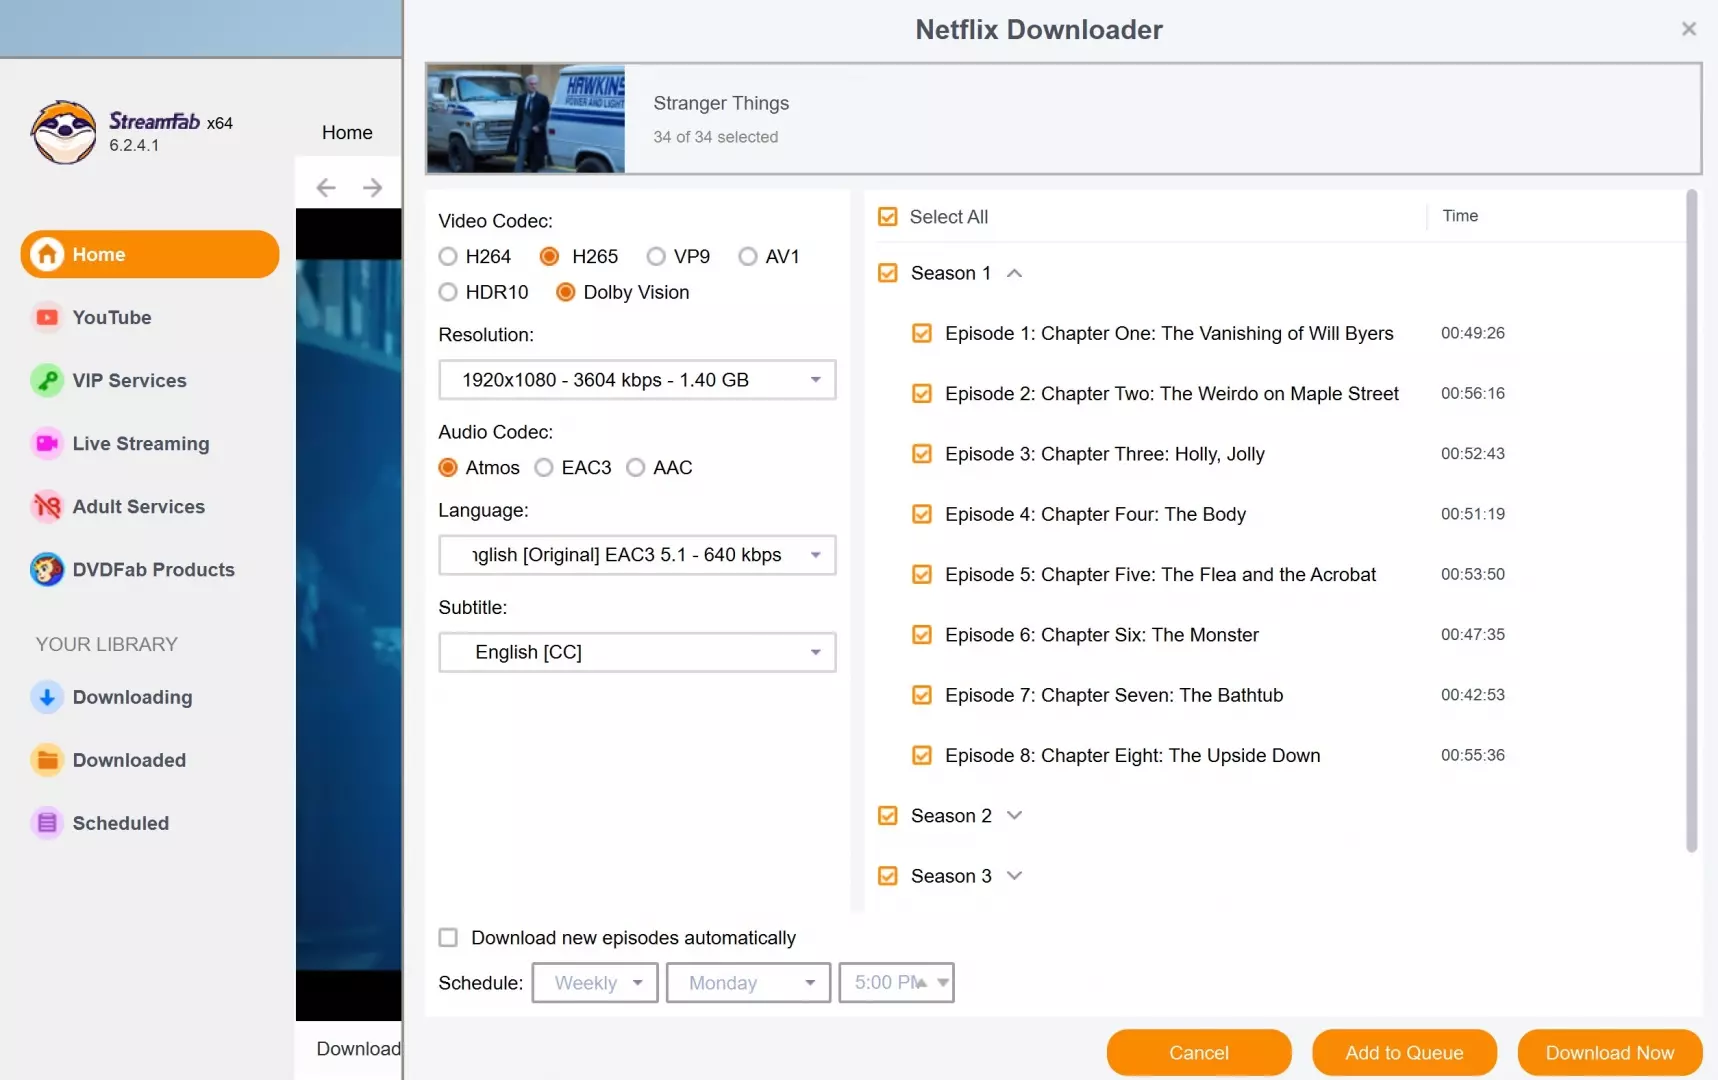Go forward with the right arrow
Image resolution: width=1718 pixels, height=1080 pixels.
(x=372, y=187)
